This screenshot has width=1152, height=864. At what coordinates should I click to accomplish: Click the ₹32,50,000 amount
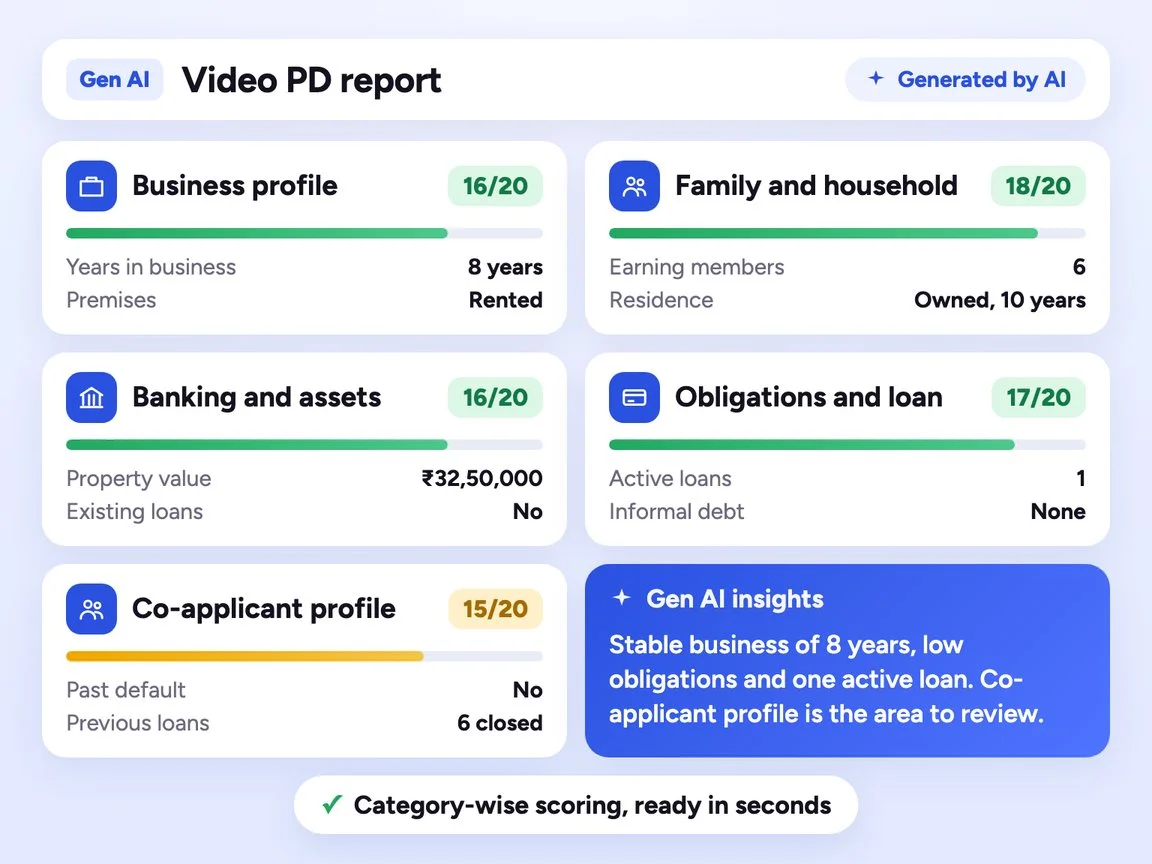(x=482, y=478)
